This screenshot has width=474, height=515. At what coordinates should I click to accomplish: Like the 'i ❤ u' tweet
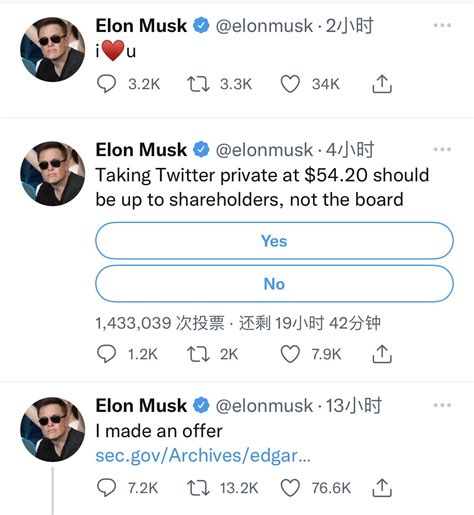[x=290, y=84]
